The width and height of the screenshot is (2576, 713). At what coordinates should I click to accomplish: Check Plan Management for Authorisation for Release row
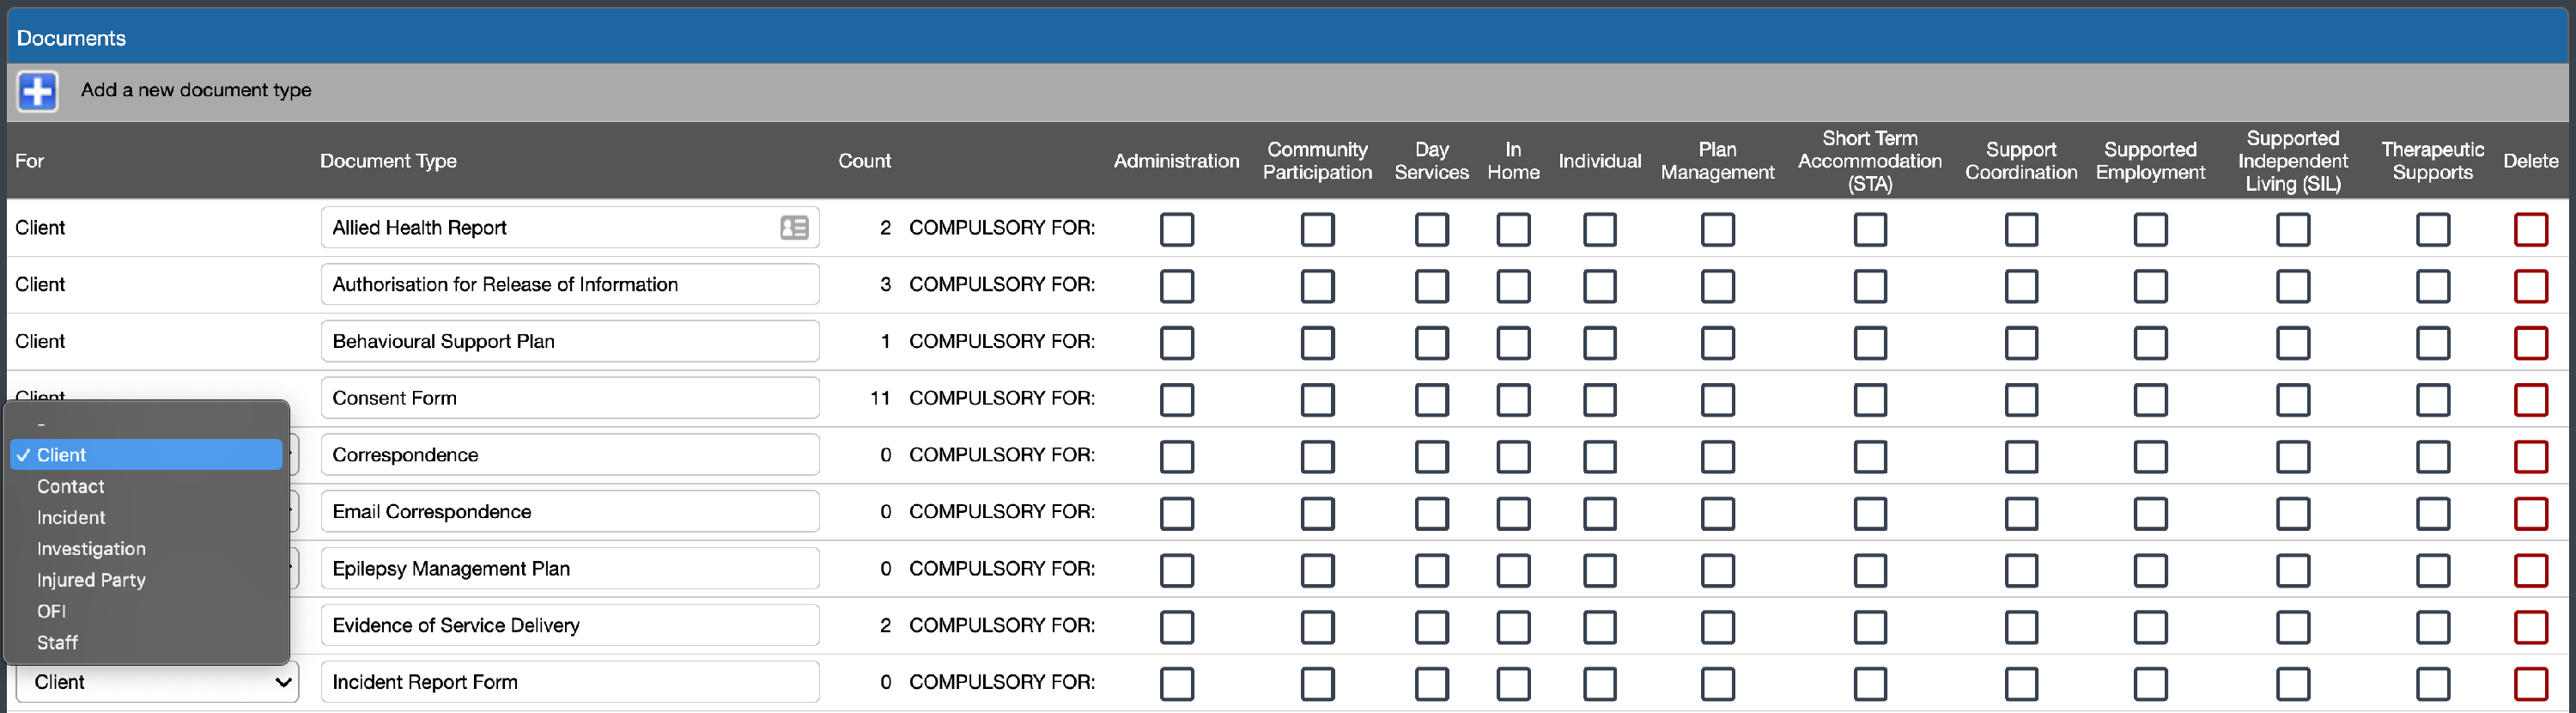(1717, 286)
